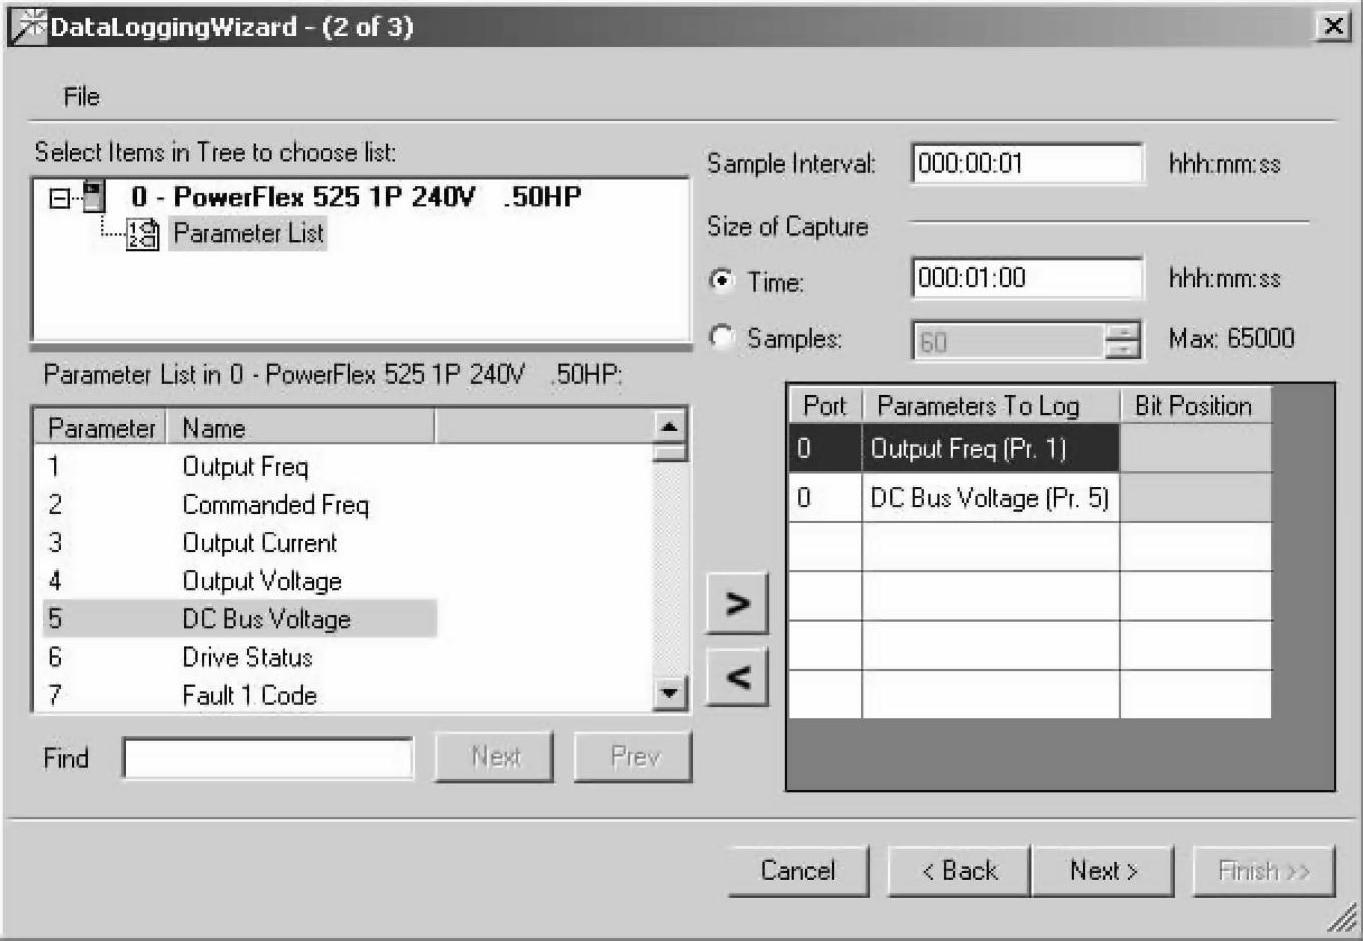Click Port cell of DC Bus Voltage row

point(825,497)
